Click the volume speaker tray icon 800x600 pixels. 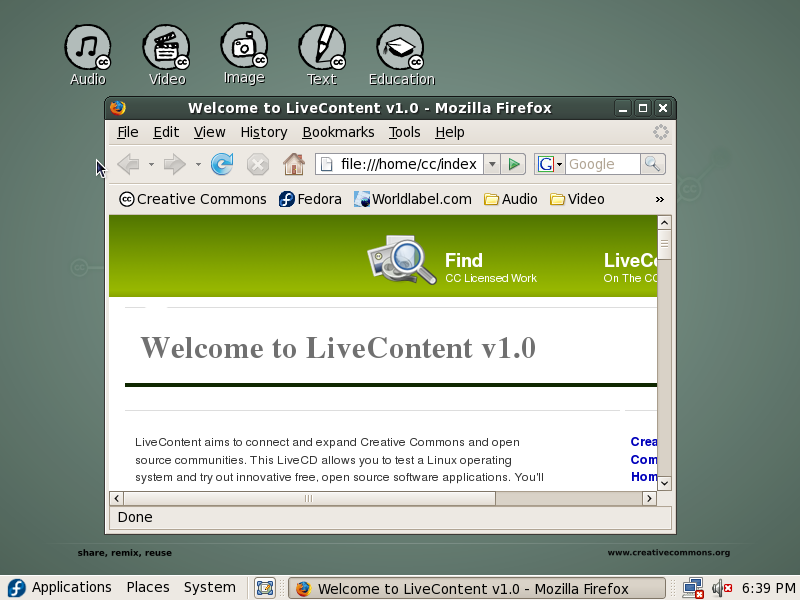[x=721, y=588]
